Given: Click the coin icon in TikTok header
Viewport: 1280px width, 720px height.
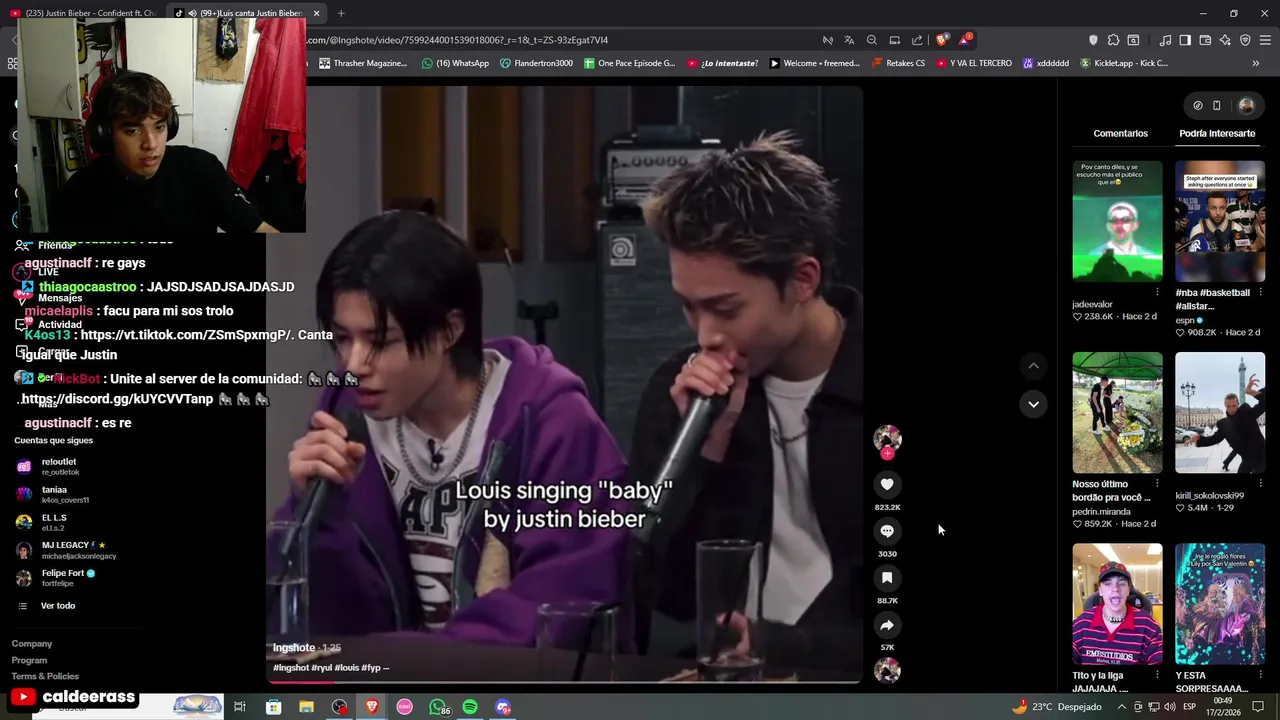Looking at the screenshot, I should coord(1198,105).
